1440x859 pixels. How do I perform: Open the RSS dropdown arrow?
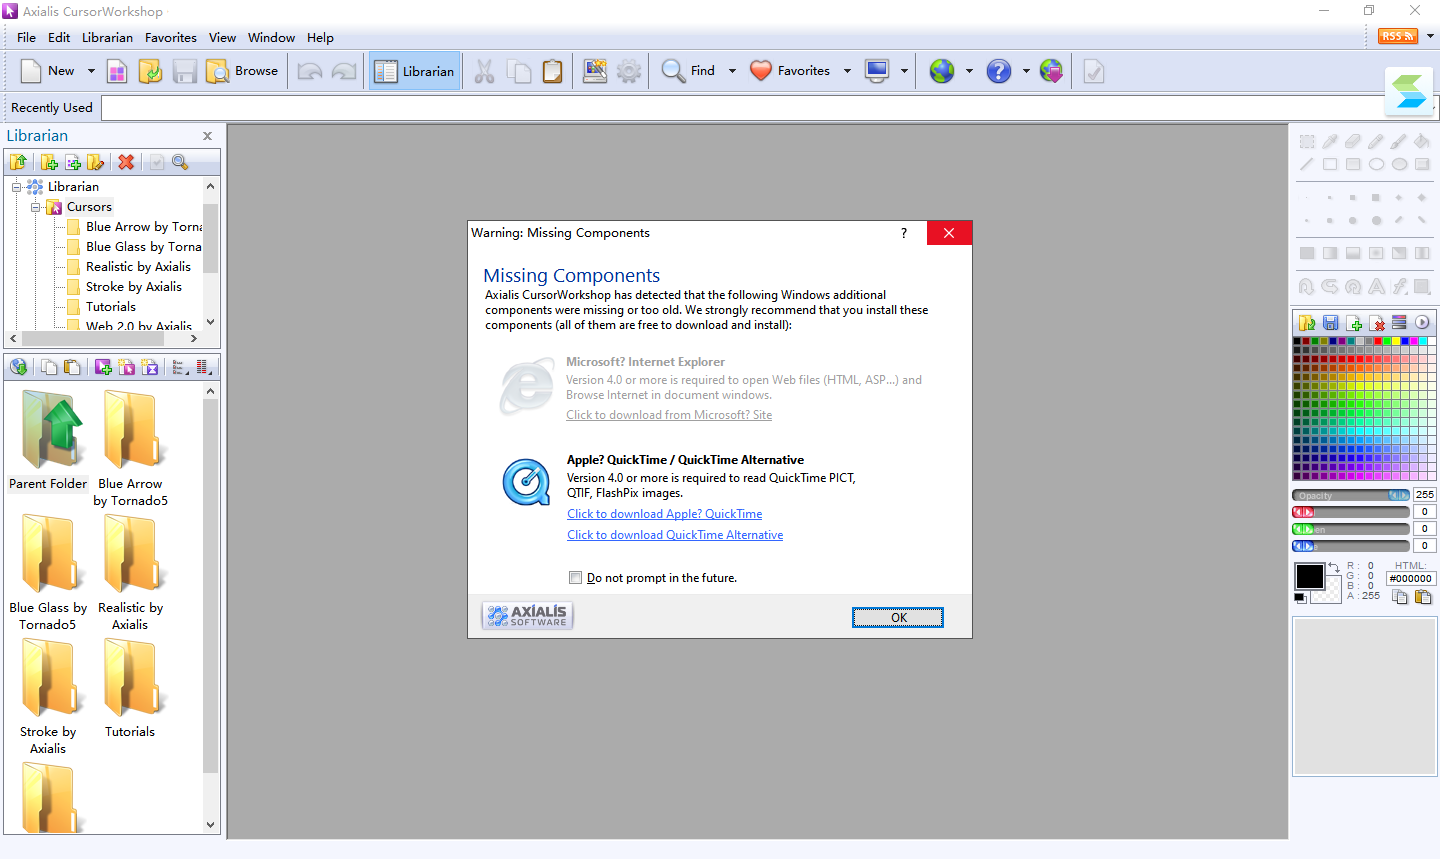coord(1430,36)
